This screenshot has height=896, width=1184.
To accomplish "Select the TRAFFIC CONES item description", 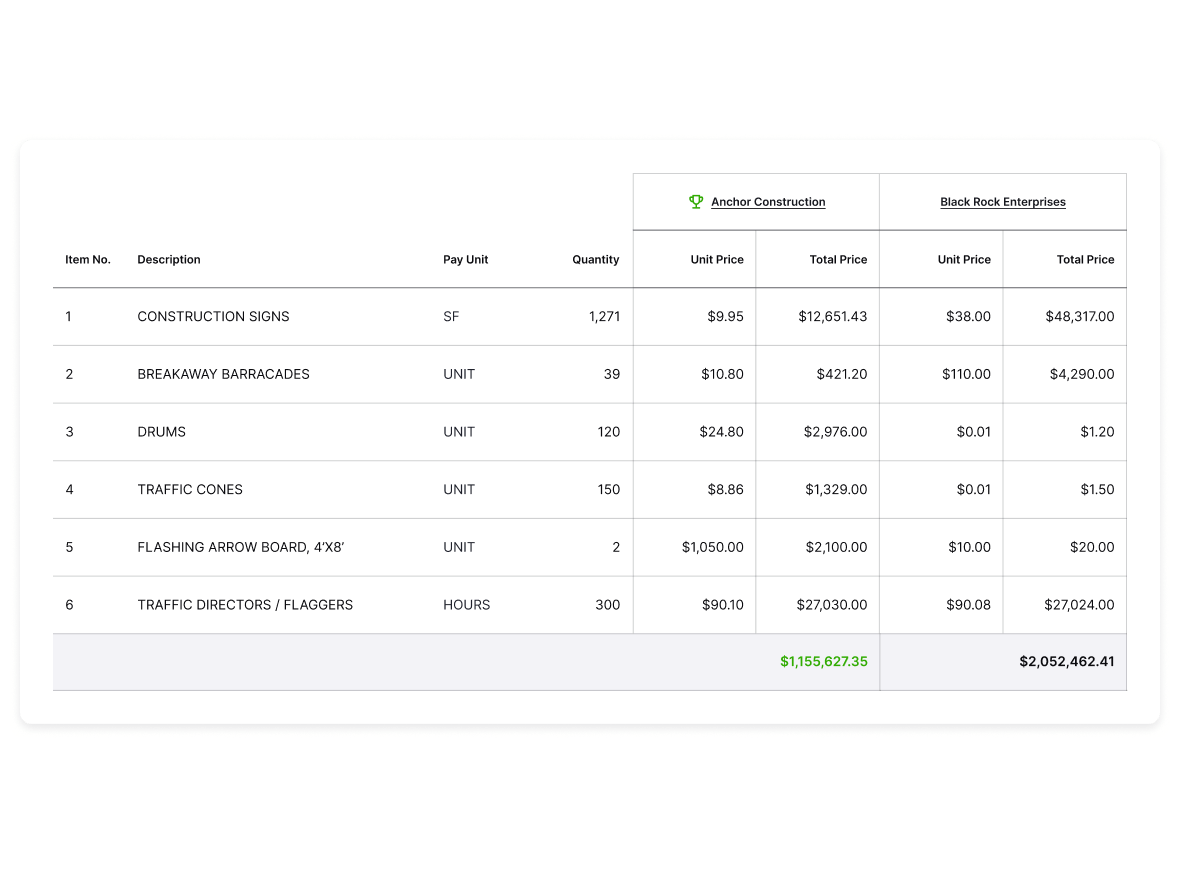I will point(190,490).
